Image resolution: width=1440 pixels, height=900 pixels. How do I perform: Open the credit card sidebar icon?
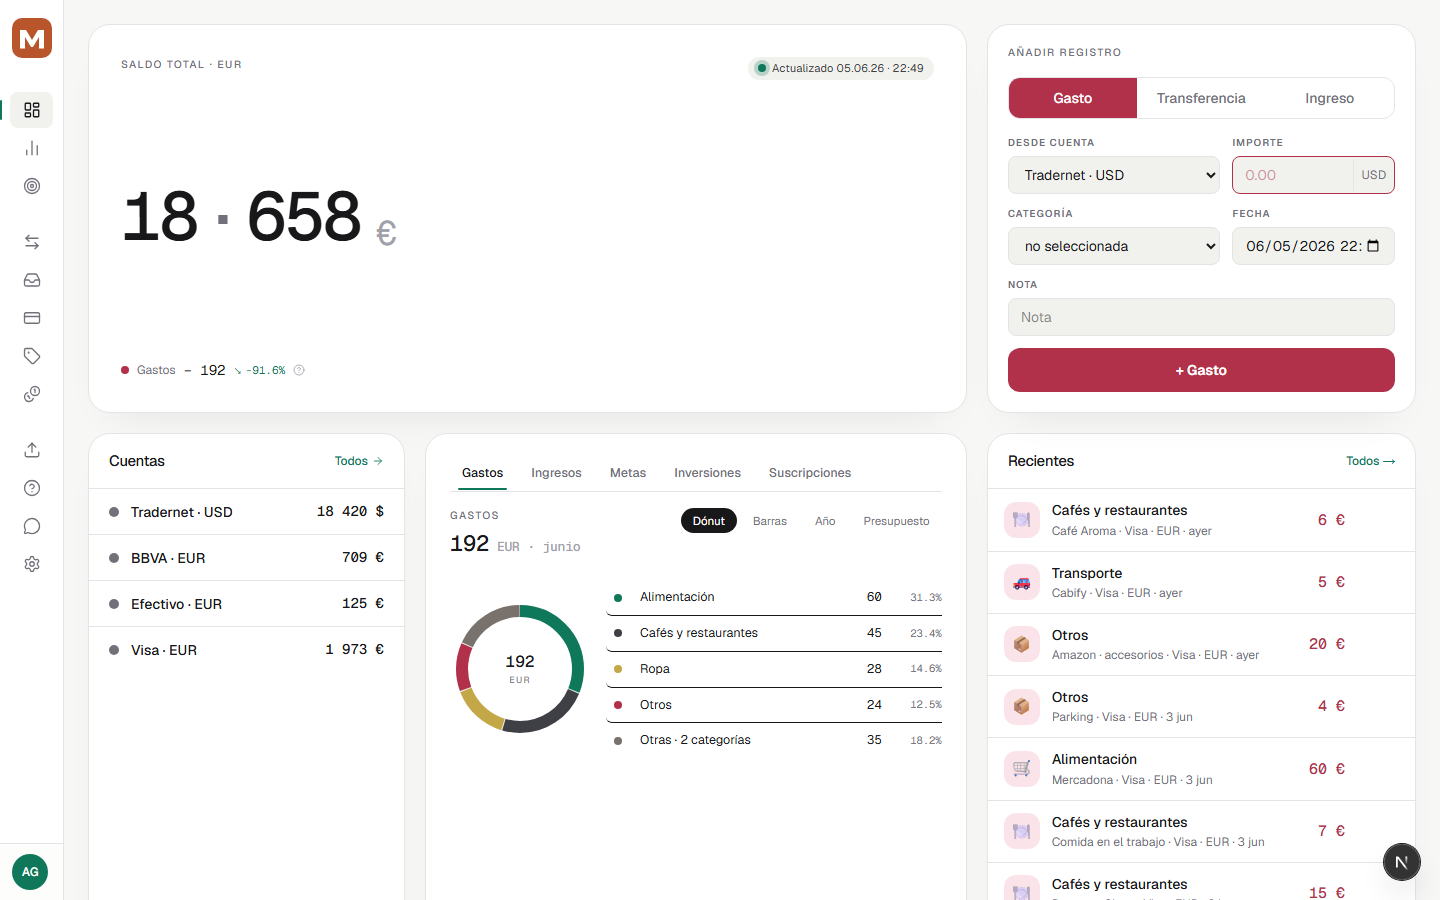[32, 318]
